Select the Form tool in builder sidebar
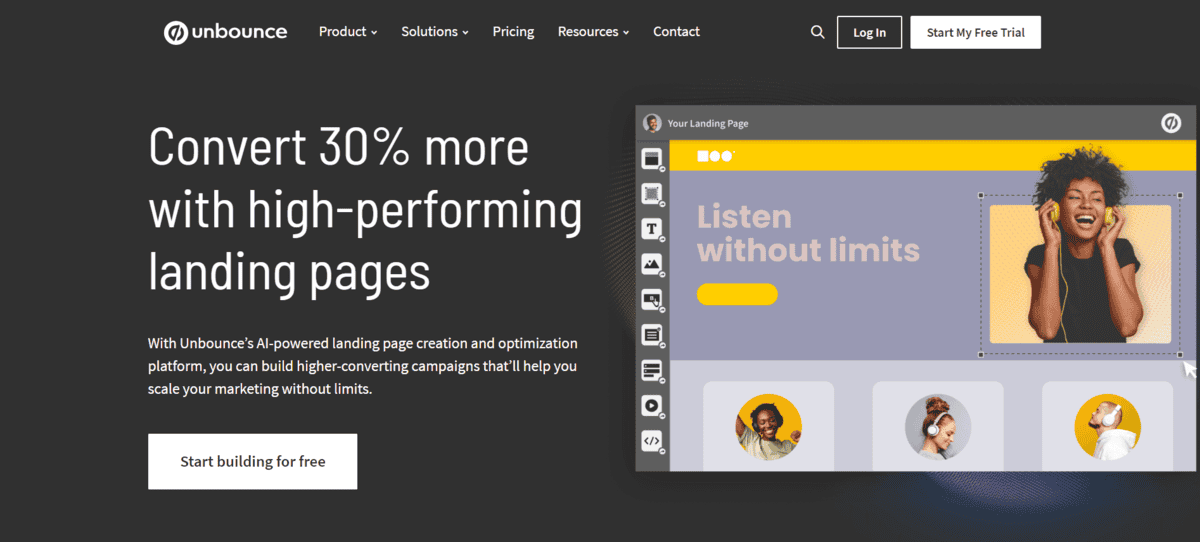Viewport: 1200px width, 542px height. pyautogui.click(x=652, y=335)
